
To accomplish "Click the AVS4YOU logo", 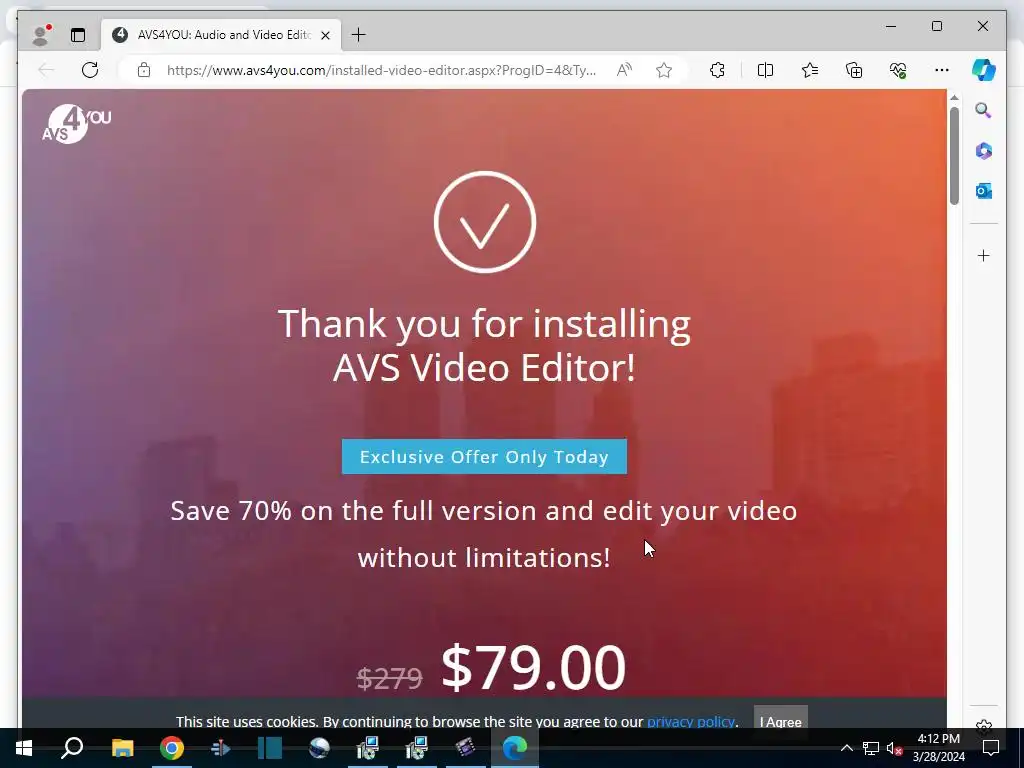I will pos(76,123).
